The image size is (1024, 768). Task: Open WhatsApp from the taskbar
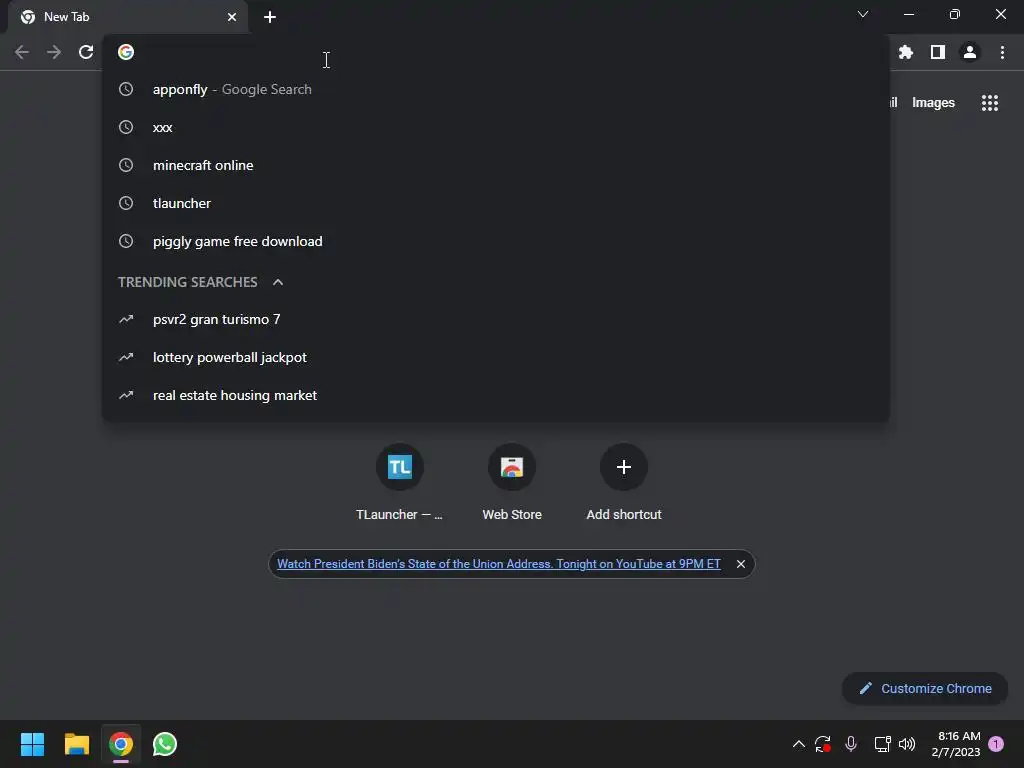(165, 744)
